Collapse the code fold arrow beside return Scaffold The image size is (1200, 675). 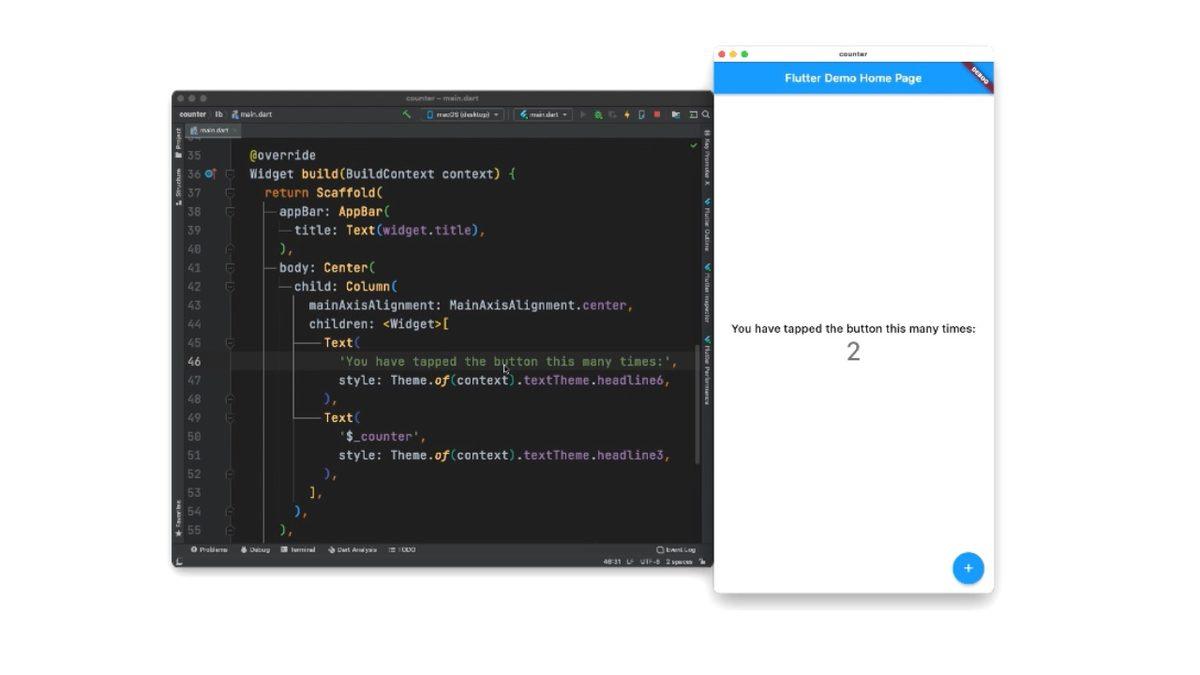229,192
